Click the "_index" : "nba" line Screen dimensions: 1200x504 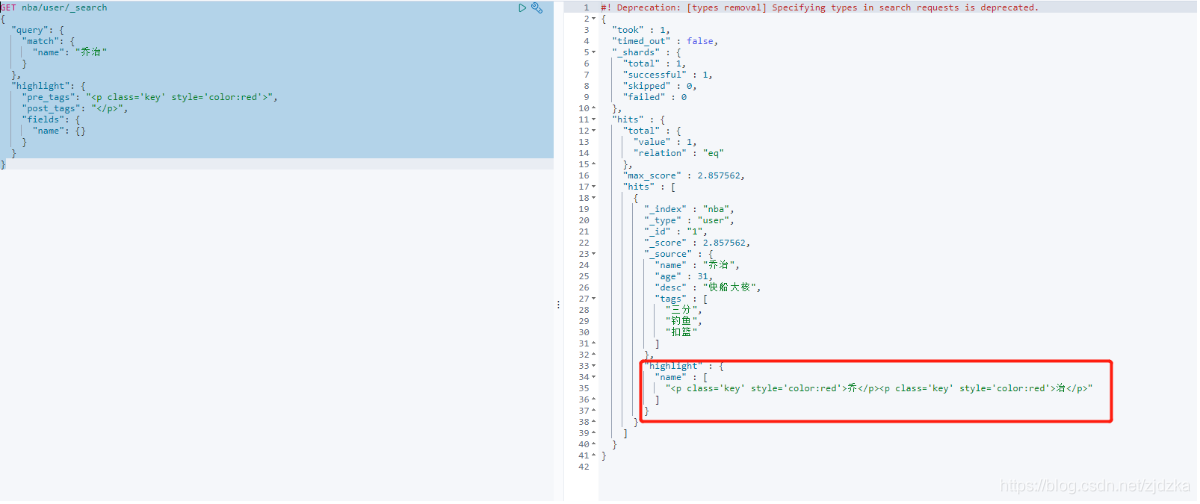690,209
